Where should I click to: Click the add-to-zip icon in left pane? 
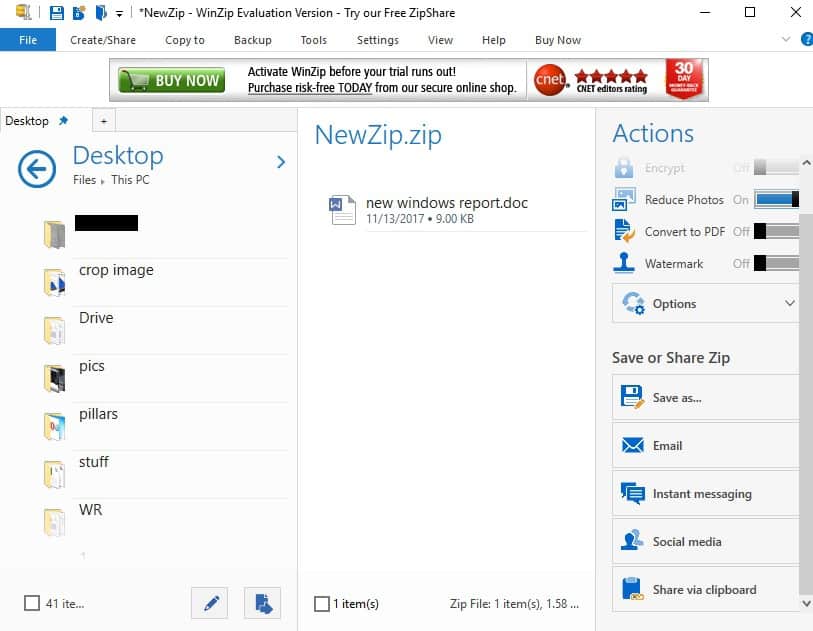(x=262, y=603)
